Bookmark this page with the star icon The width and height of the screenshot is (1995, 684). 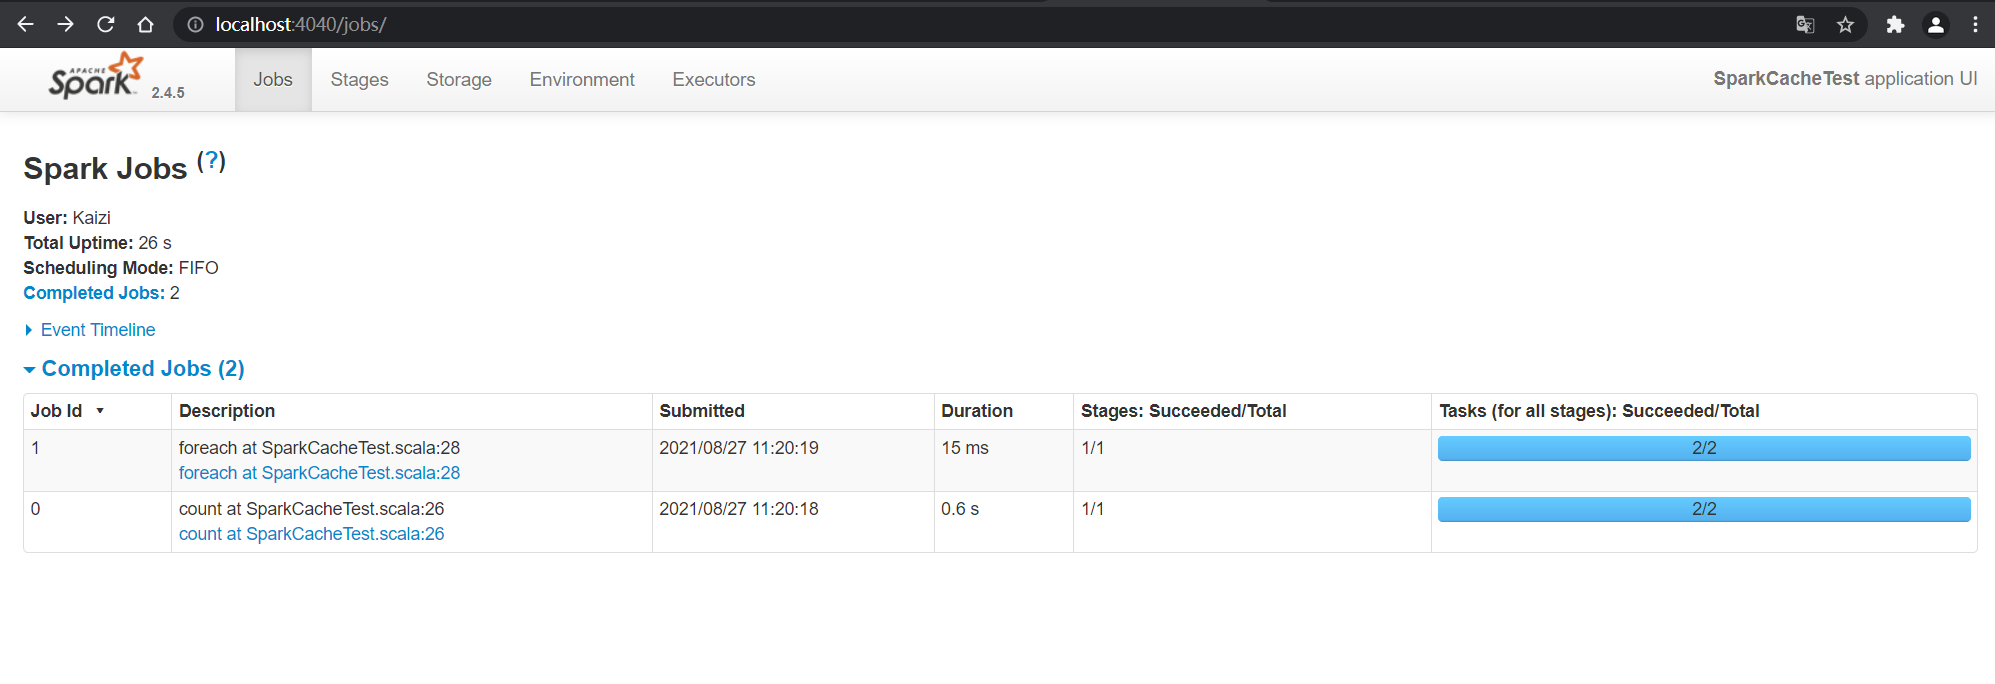pos(1846,25)
